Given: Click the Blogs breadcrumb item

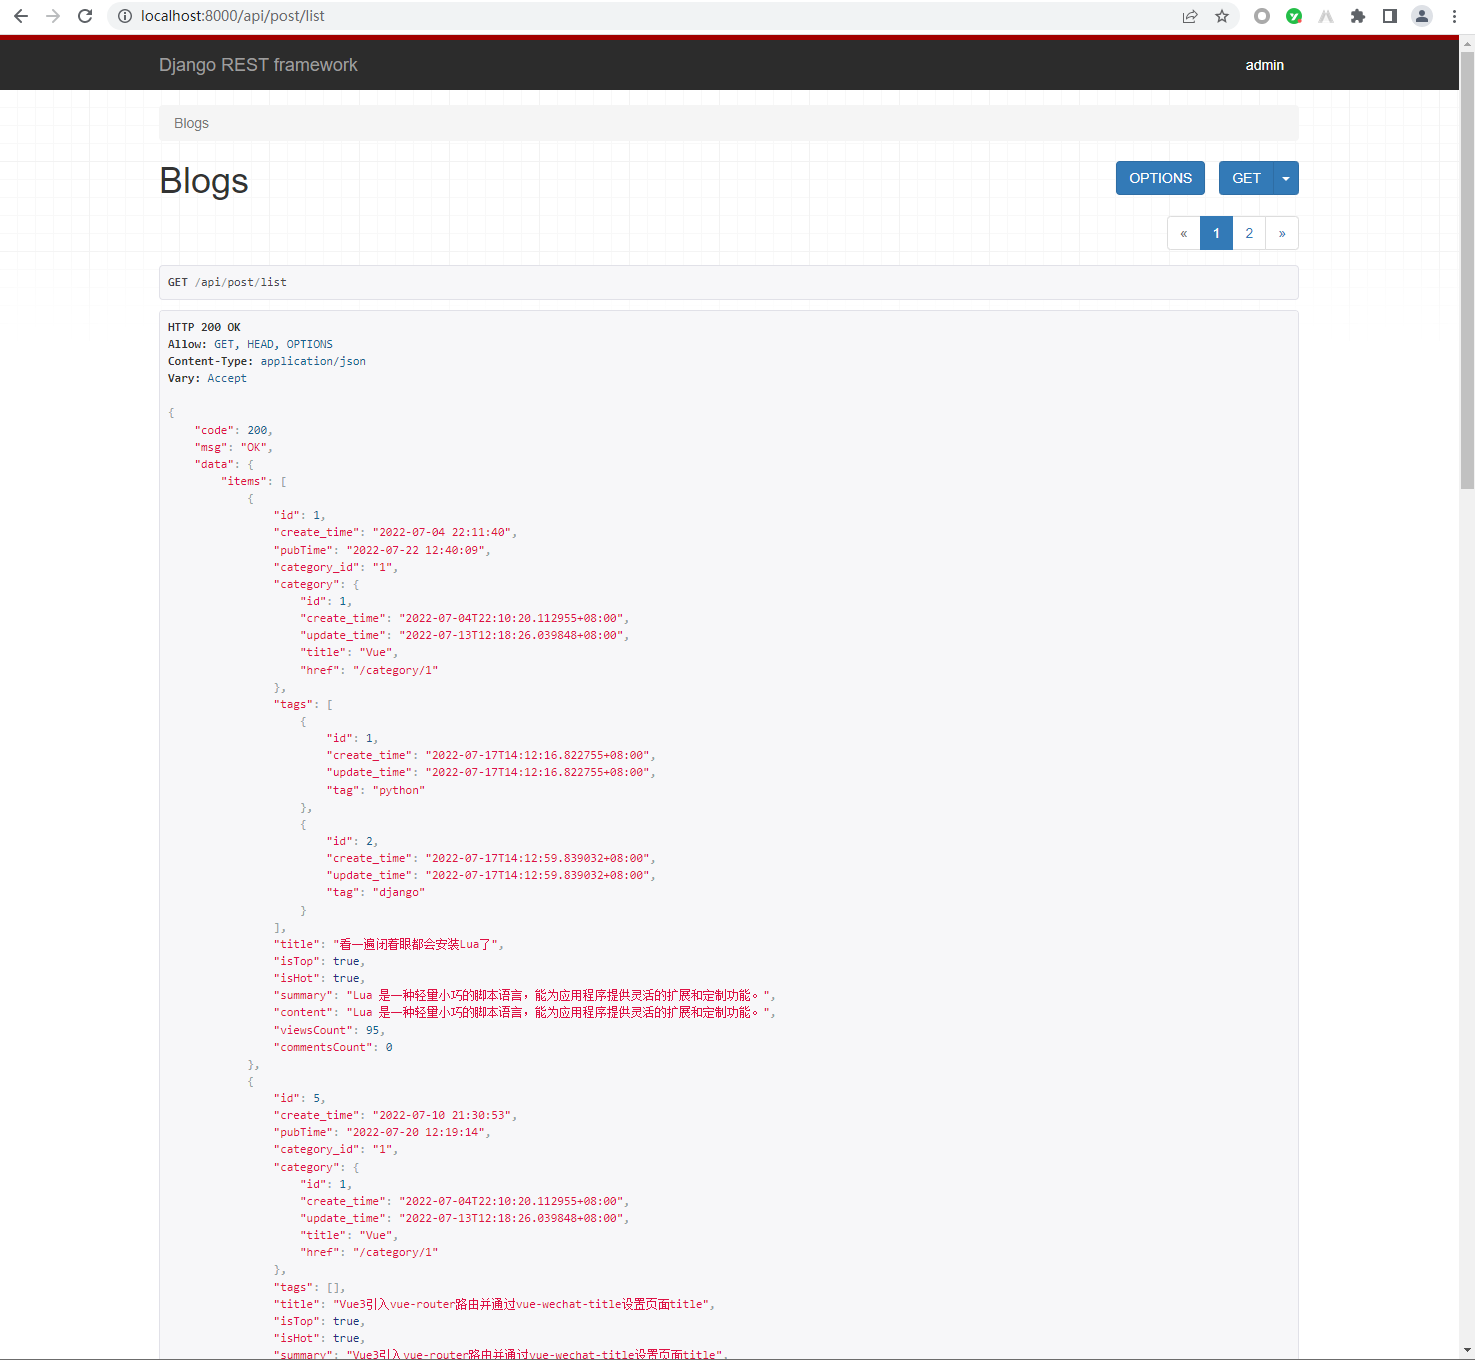Looking at the screenshot, I should click(191, 123).
